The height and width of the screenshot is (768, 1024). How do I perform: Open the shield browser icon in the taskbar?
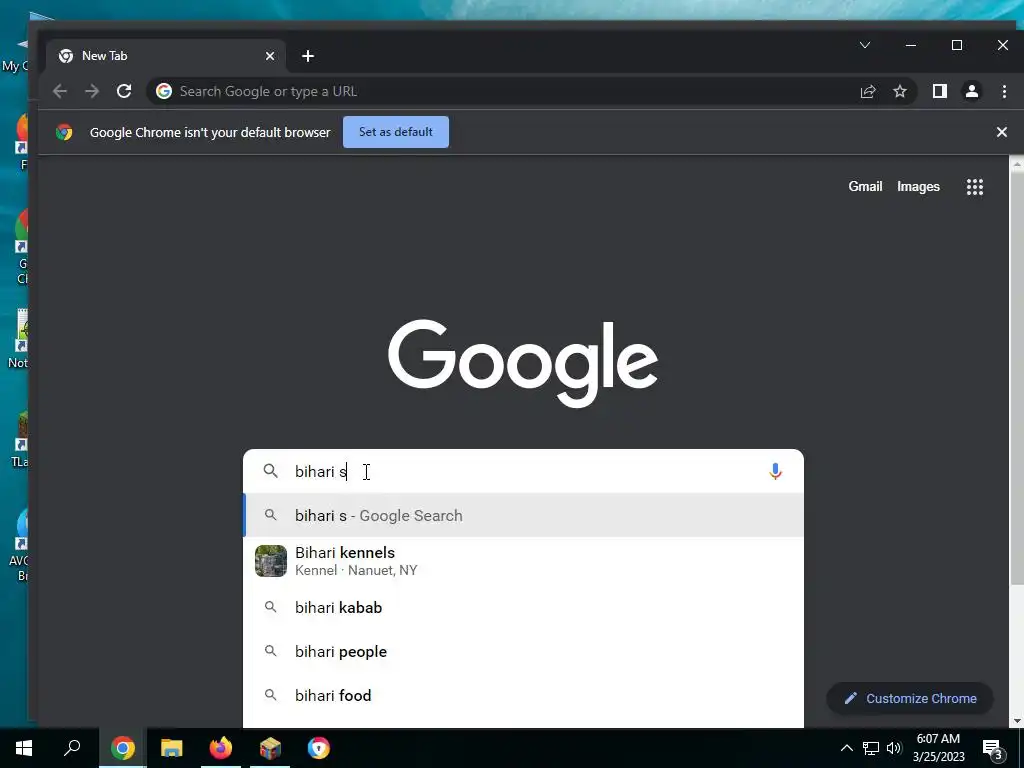click(x=319, y=748)
